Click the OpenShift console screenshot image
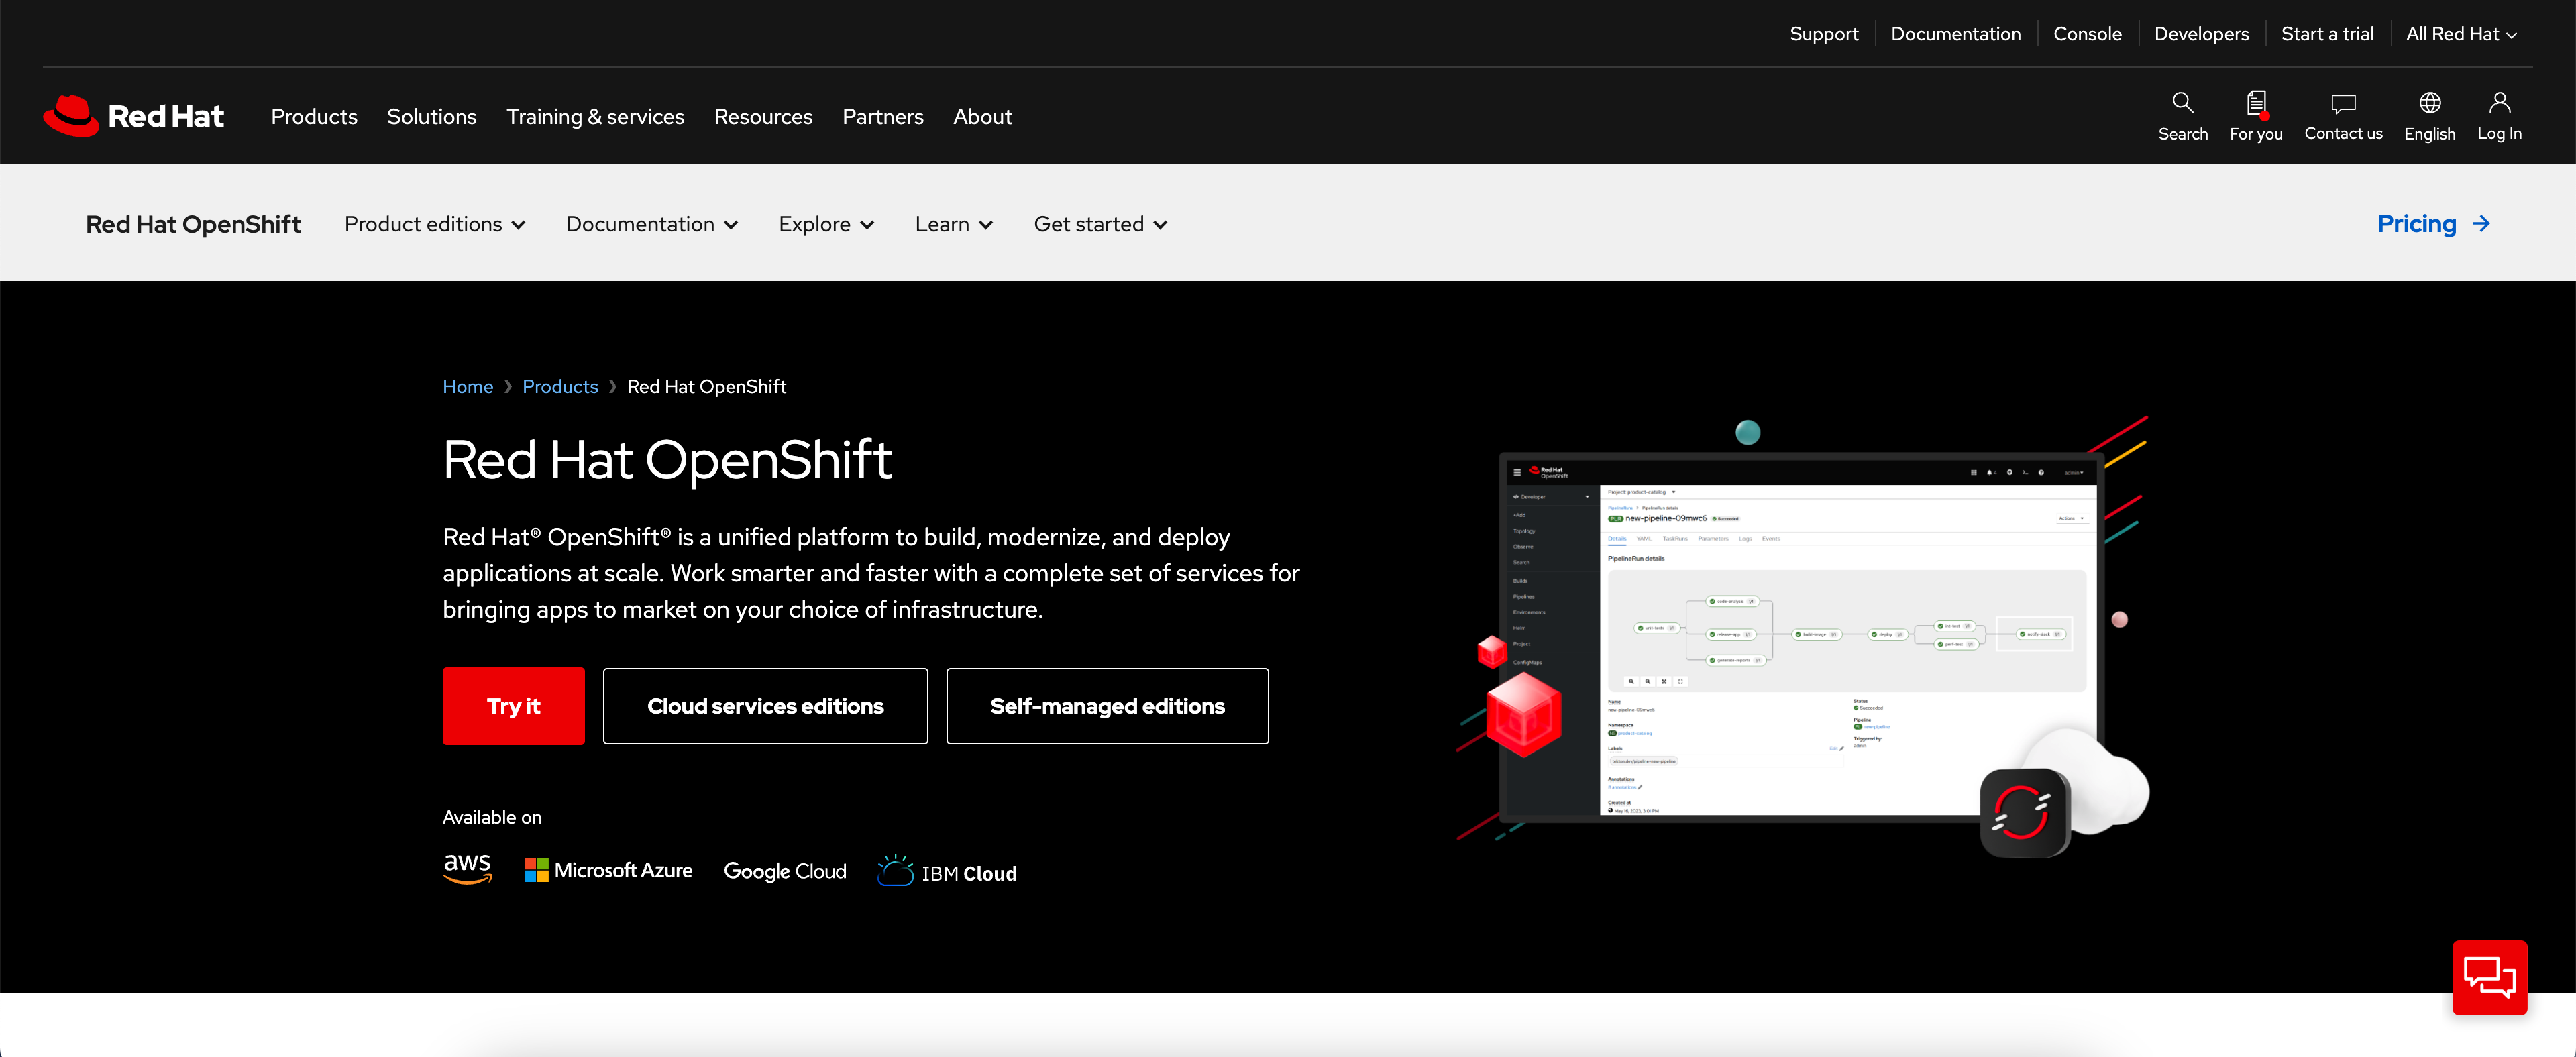 click(x=1801, y=637)
